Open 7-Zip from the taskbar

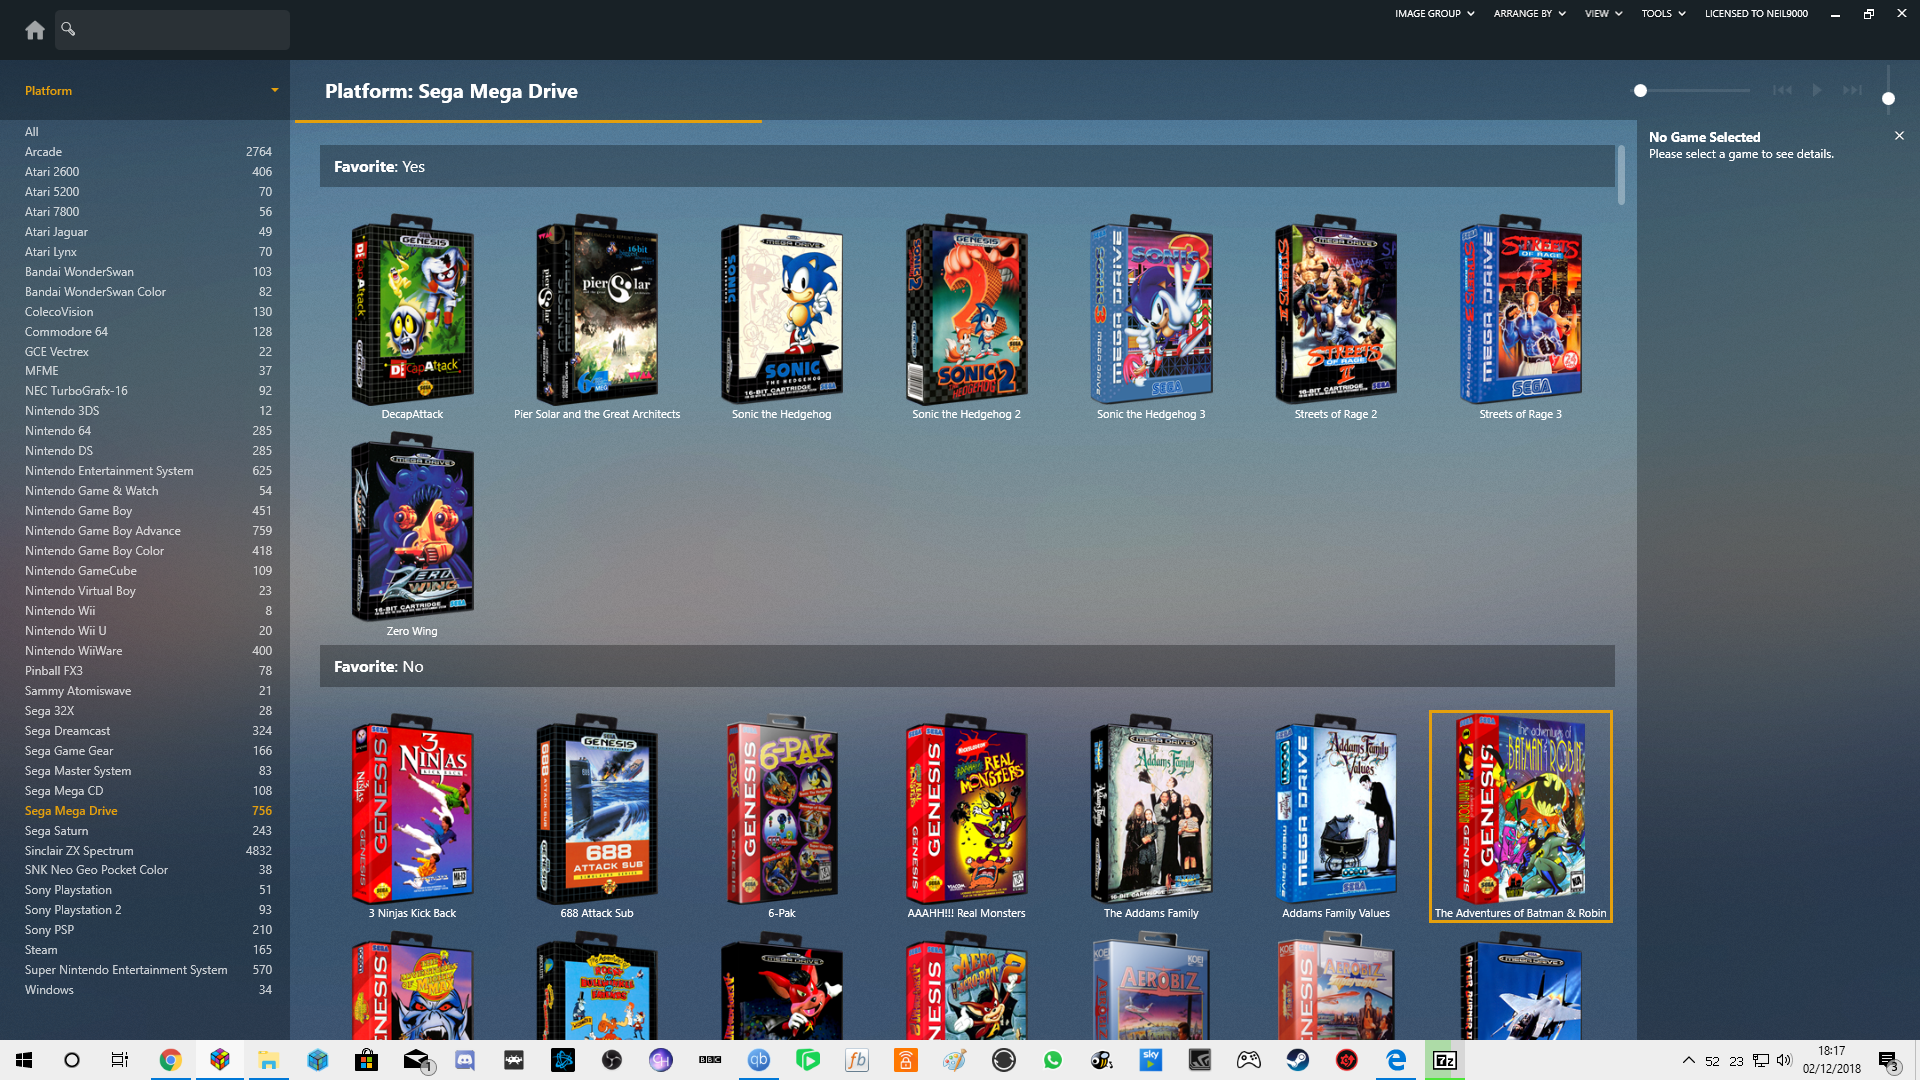[x=1445, y=1060]
